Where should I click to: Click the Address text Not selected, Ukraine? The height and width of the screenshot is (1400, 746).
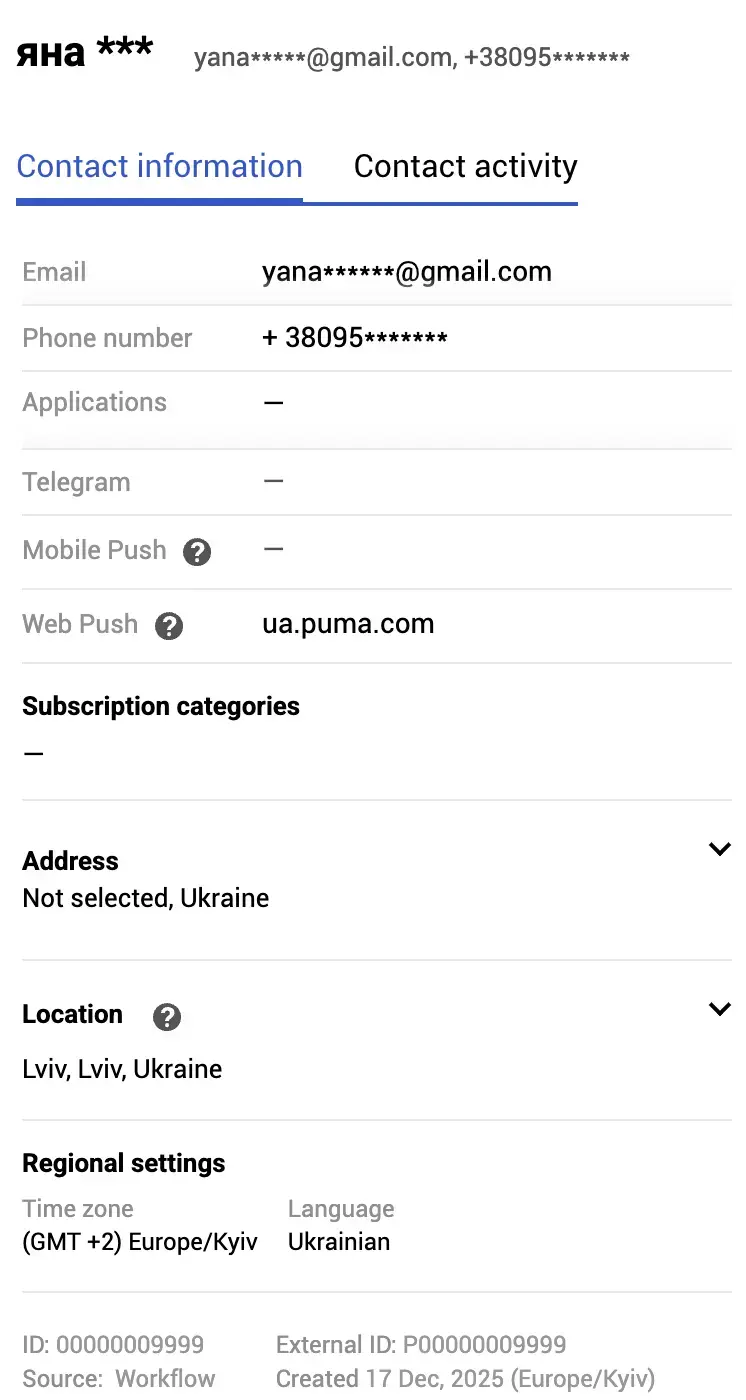click(x=145, y=898)
